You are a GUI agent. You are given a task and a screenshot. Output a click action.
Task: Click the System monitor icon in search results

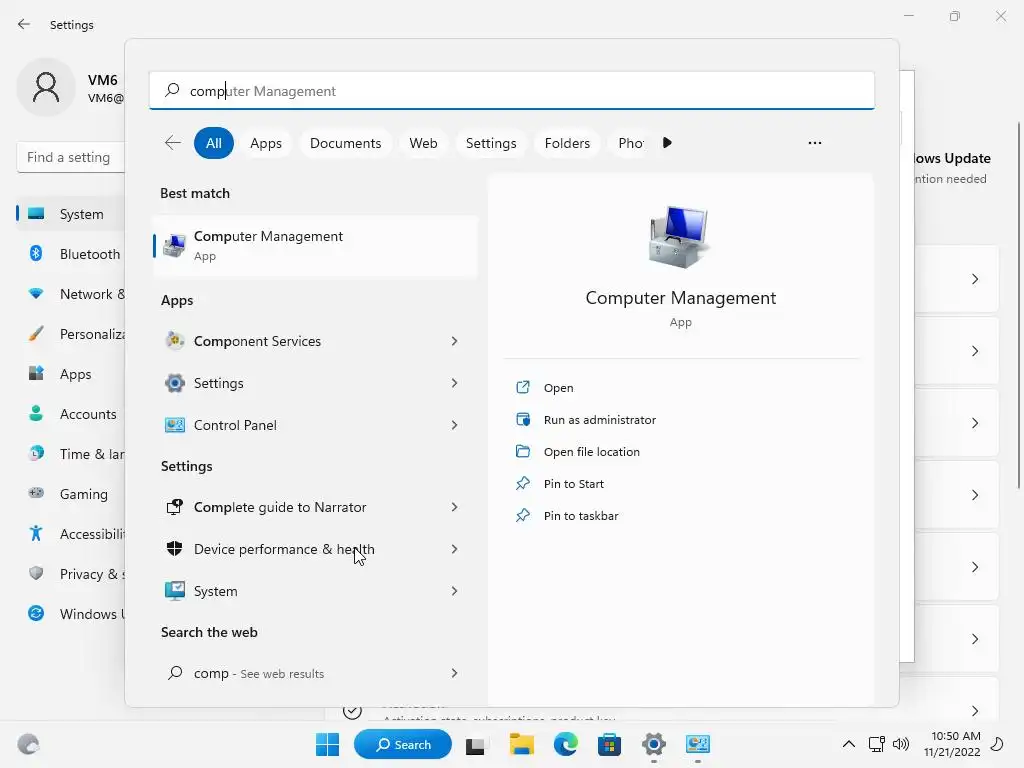click(174, 590)
